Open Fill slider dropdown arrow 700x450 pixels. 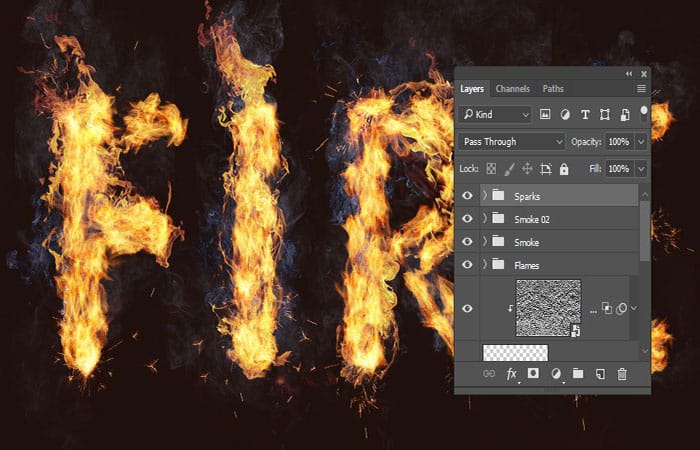click(641, 169)
